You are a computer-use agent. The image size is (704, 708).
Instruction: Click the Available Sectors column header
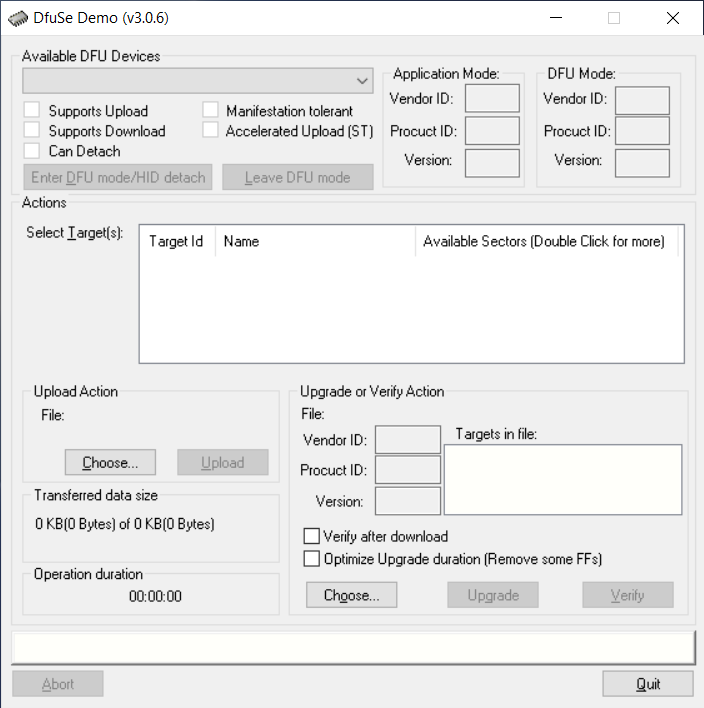[x=545, y=241]
